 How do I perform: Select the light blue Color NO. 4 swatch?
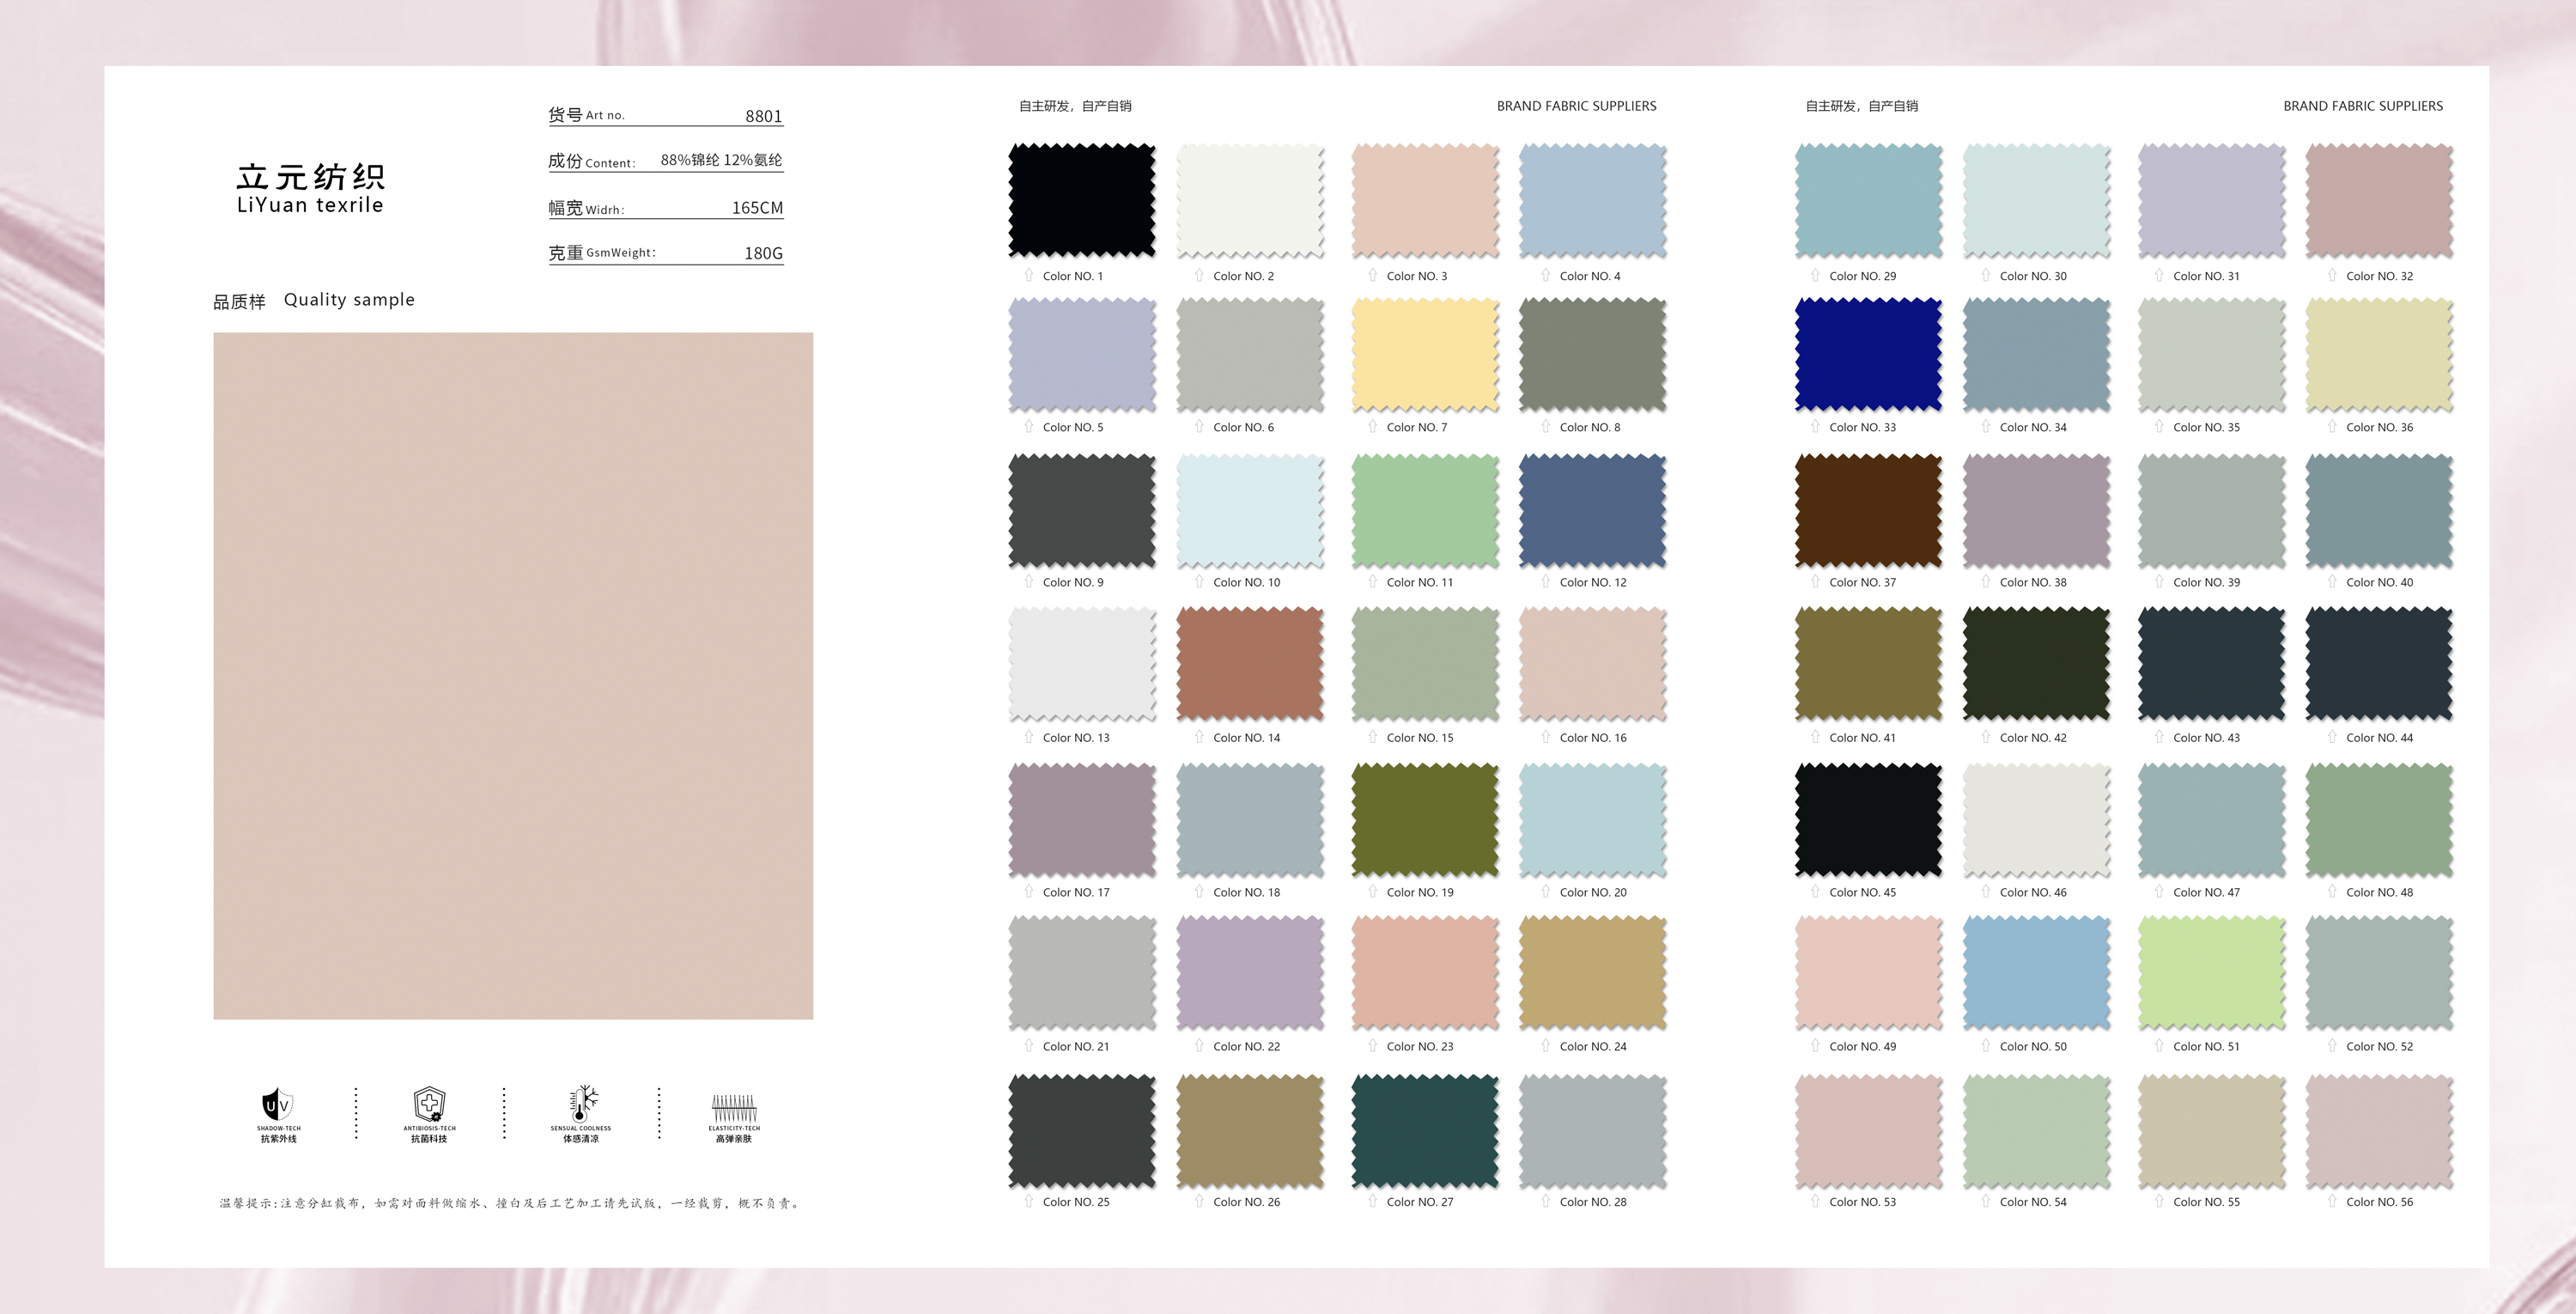point(1593,200)
